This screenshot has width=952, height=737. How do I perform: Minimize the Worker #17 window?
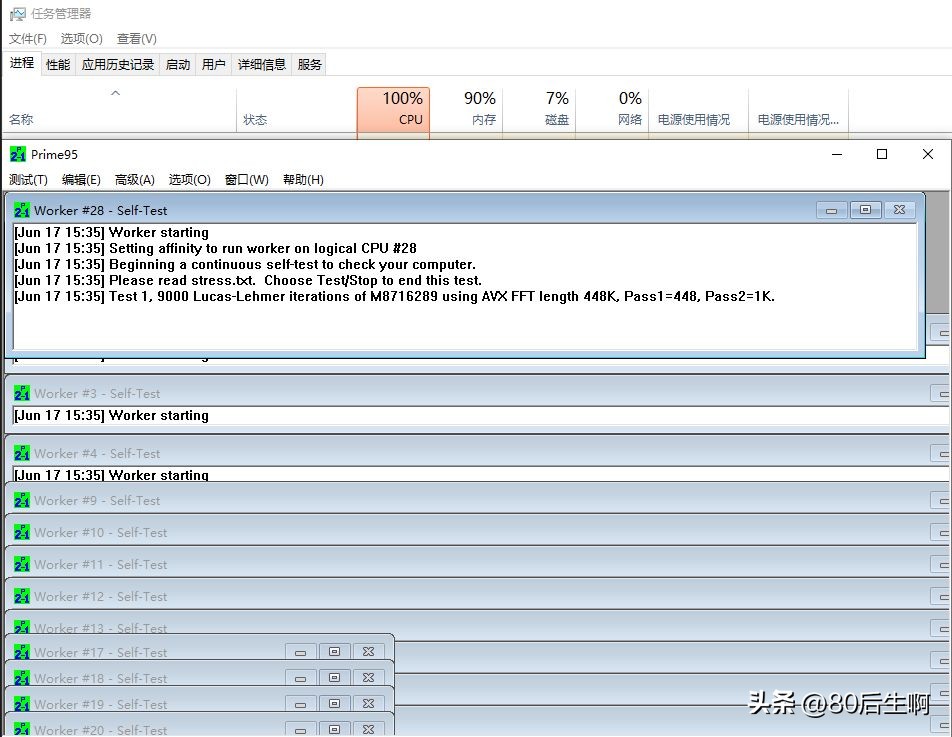coord(301,652)
